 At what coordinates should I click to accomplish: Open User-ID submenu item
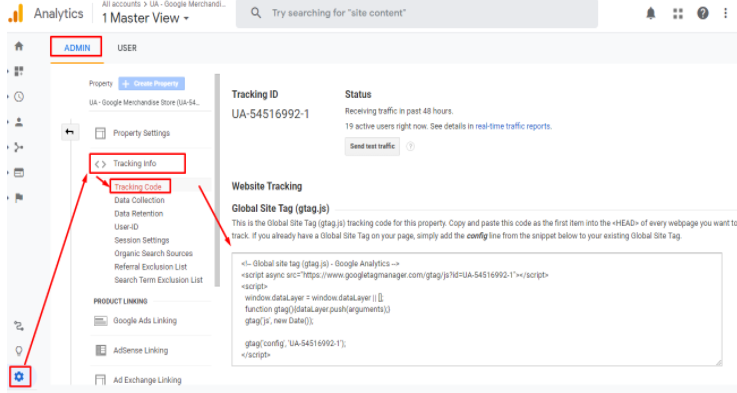coord(126,227)
